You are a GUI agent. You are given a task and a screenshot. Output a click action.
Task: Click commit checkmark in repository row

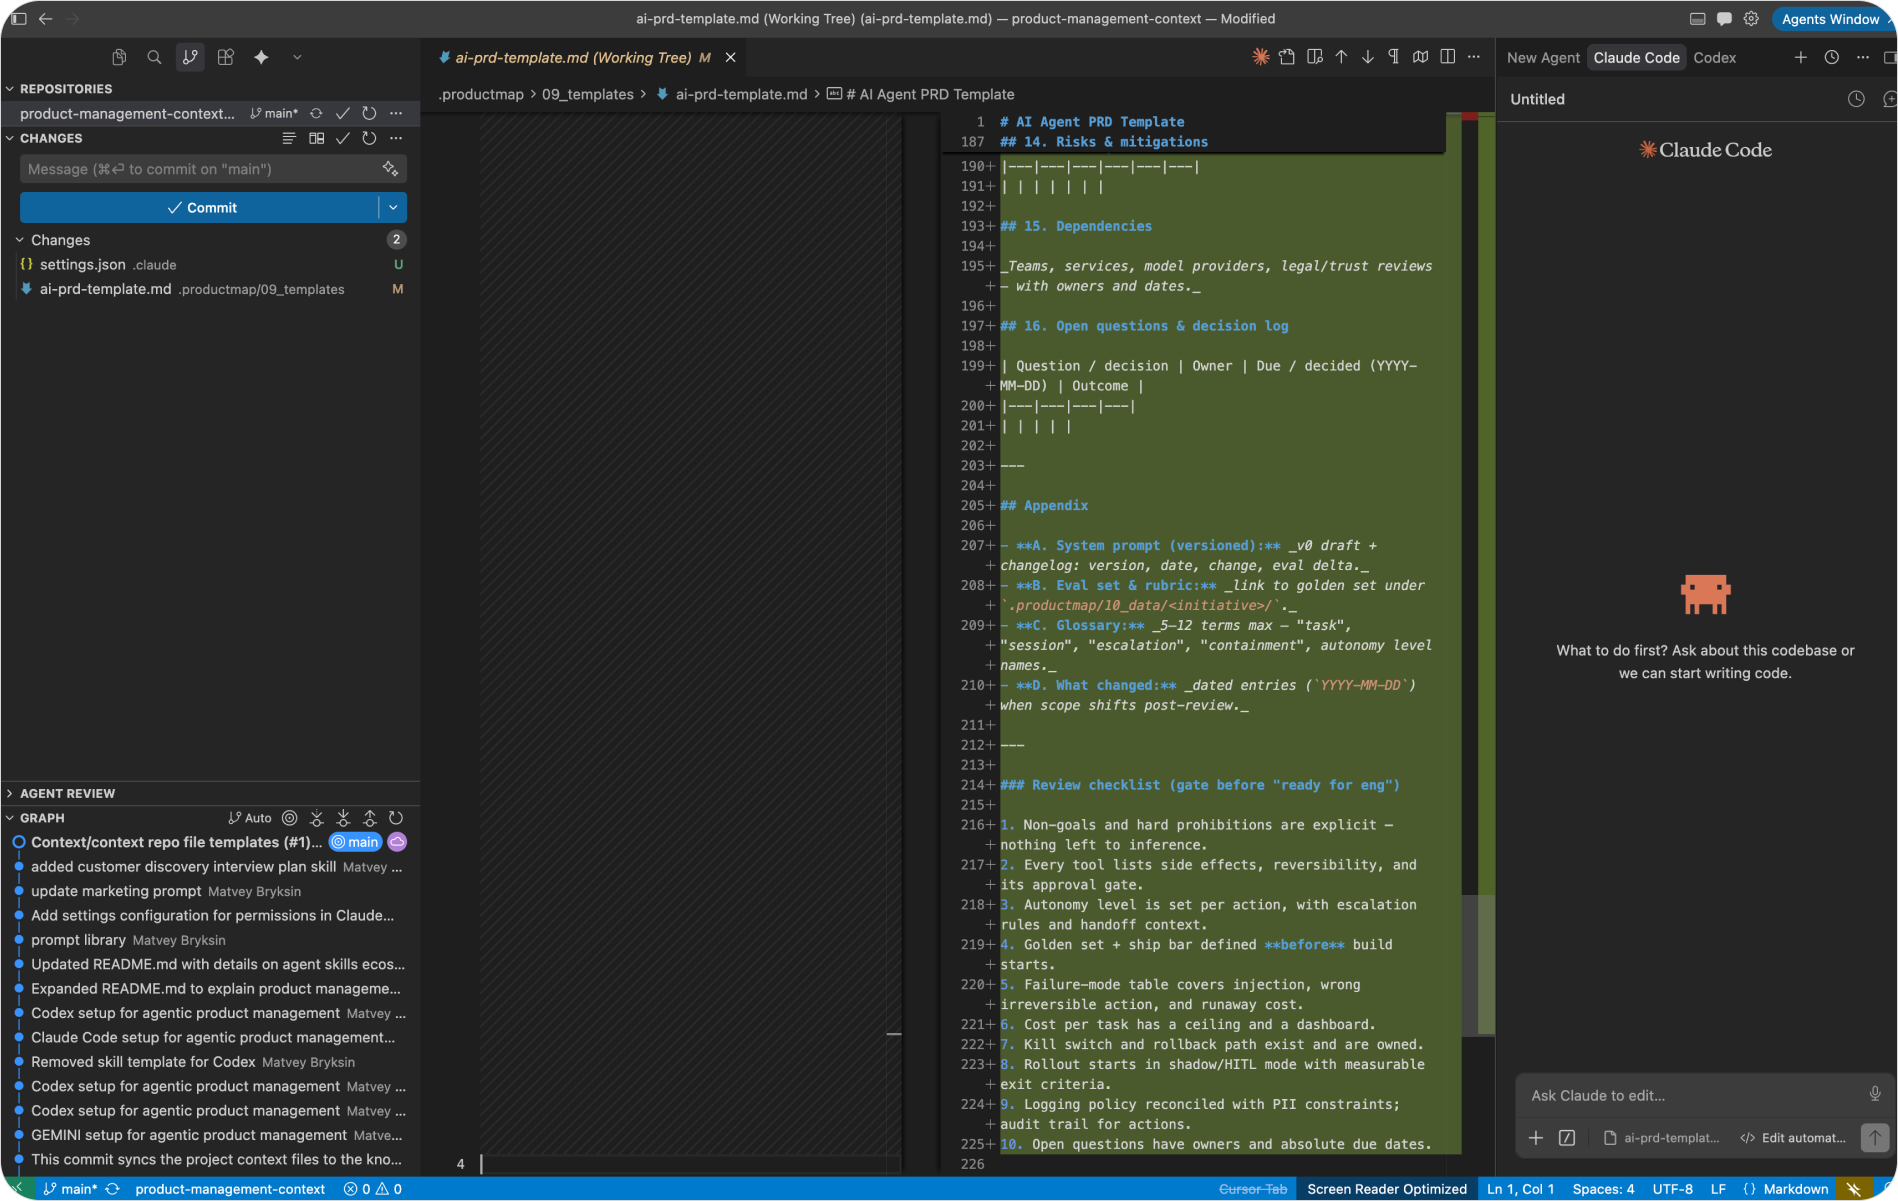tap(342, 114)
